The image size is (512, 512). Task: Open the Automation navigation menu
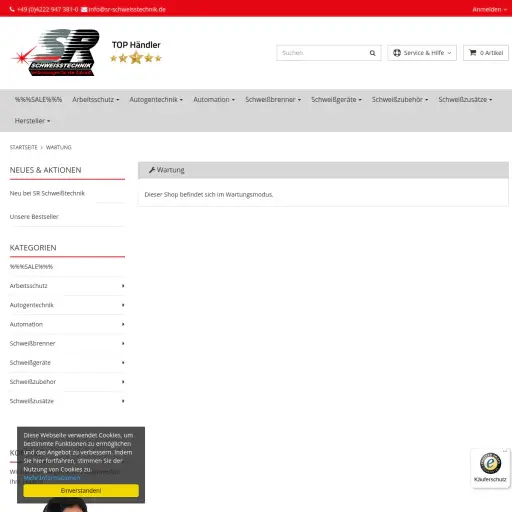click(x=214, y=100)
